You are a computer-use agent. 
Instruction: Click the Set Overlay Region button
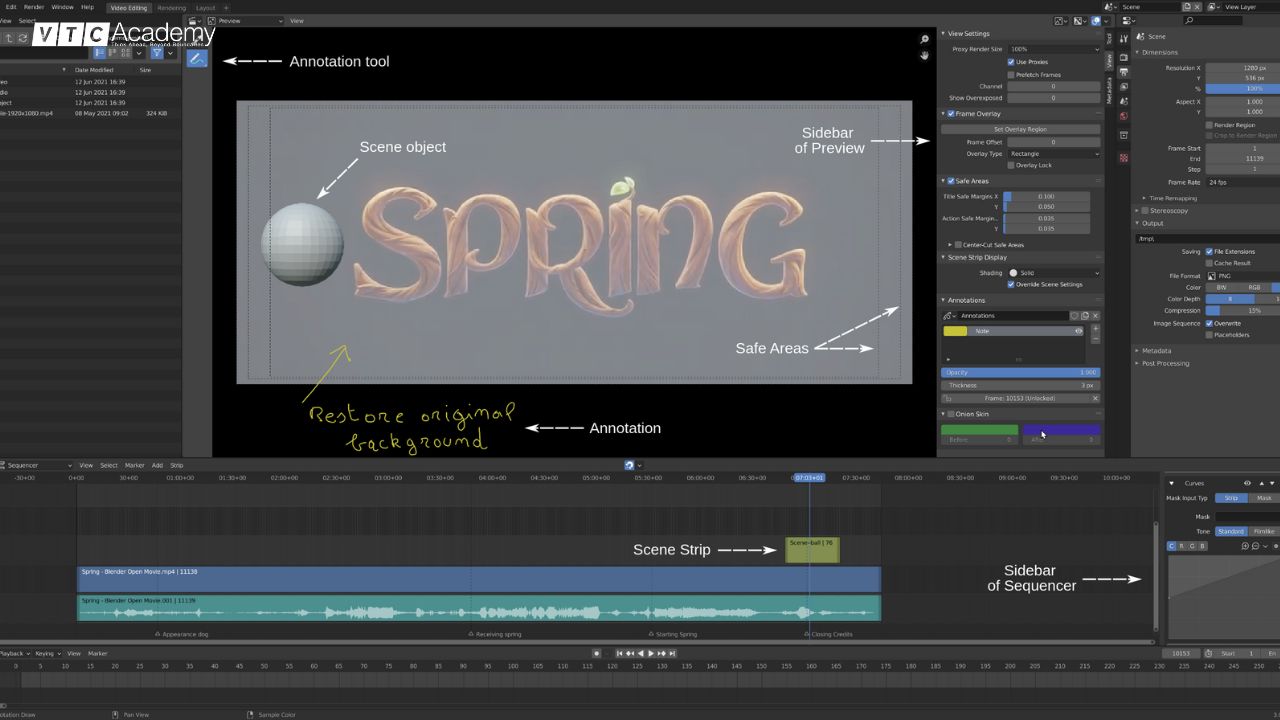(1020, 129)
